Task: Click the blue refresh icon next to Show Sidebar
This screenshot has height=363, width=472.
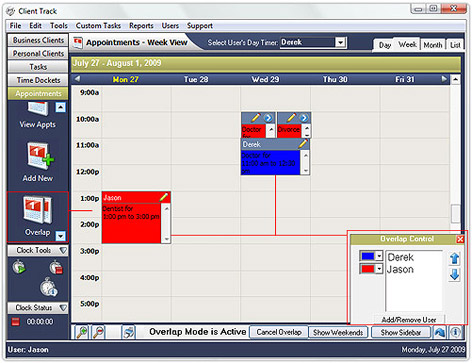Action: pos(440,332)
